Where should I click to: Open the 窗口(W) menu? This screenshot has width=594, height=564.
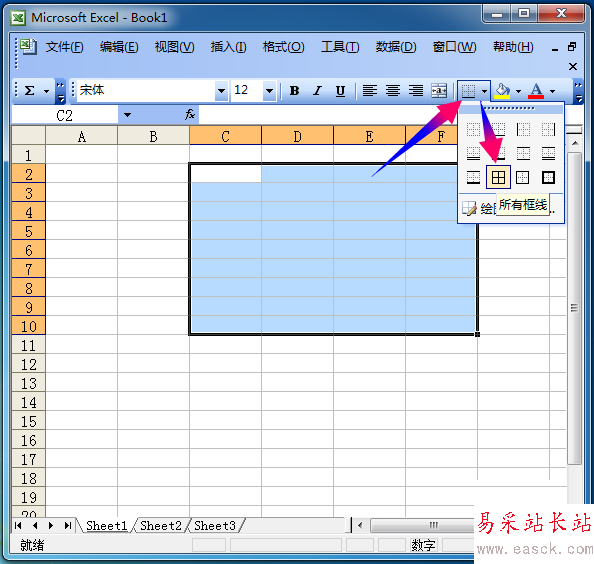[455, 47]
